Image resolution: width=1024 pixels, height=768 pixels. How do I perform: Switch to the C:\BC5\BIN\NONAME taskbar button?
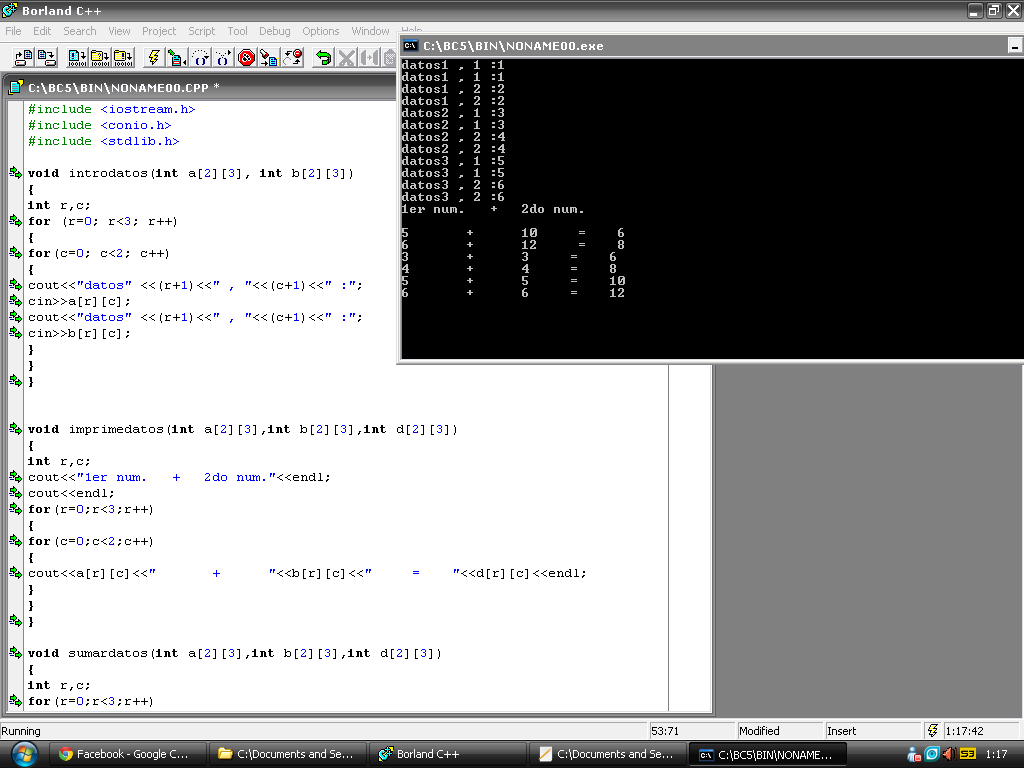coord(767,754)
